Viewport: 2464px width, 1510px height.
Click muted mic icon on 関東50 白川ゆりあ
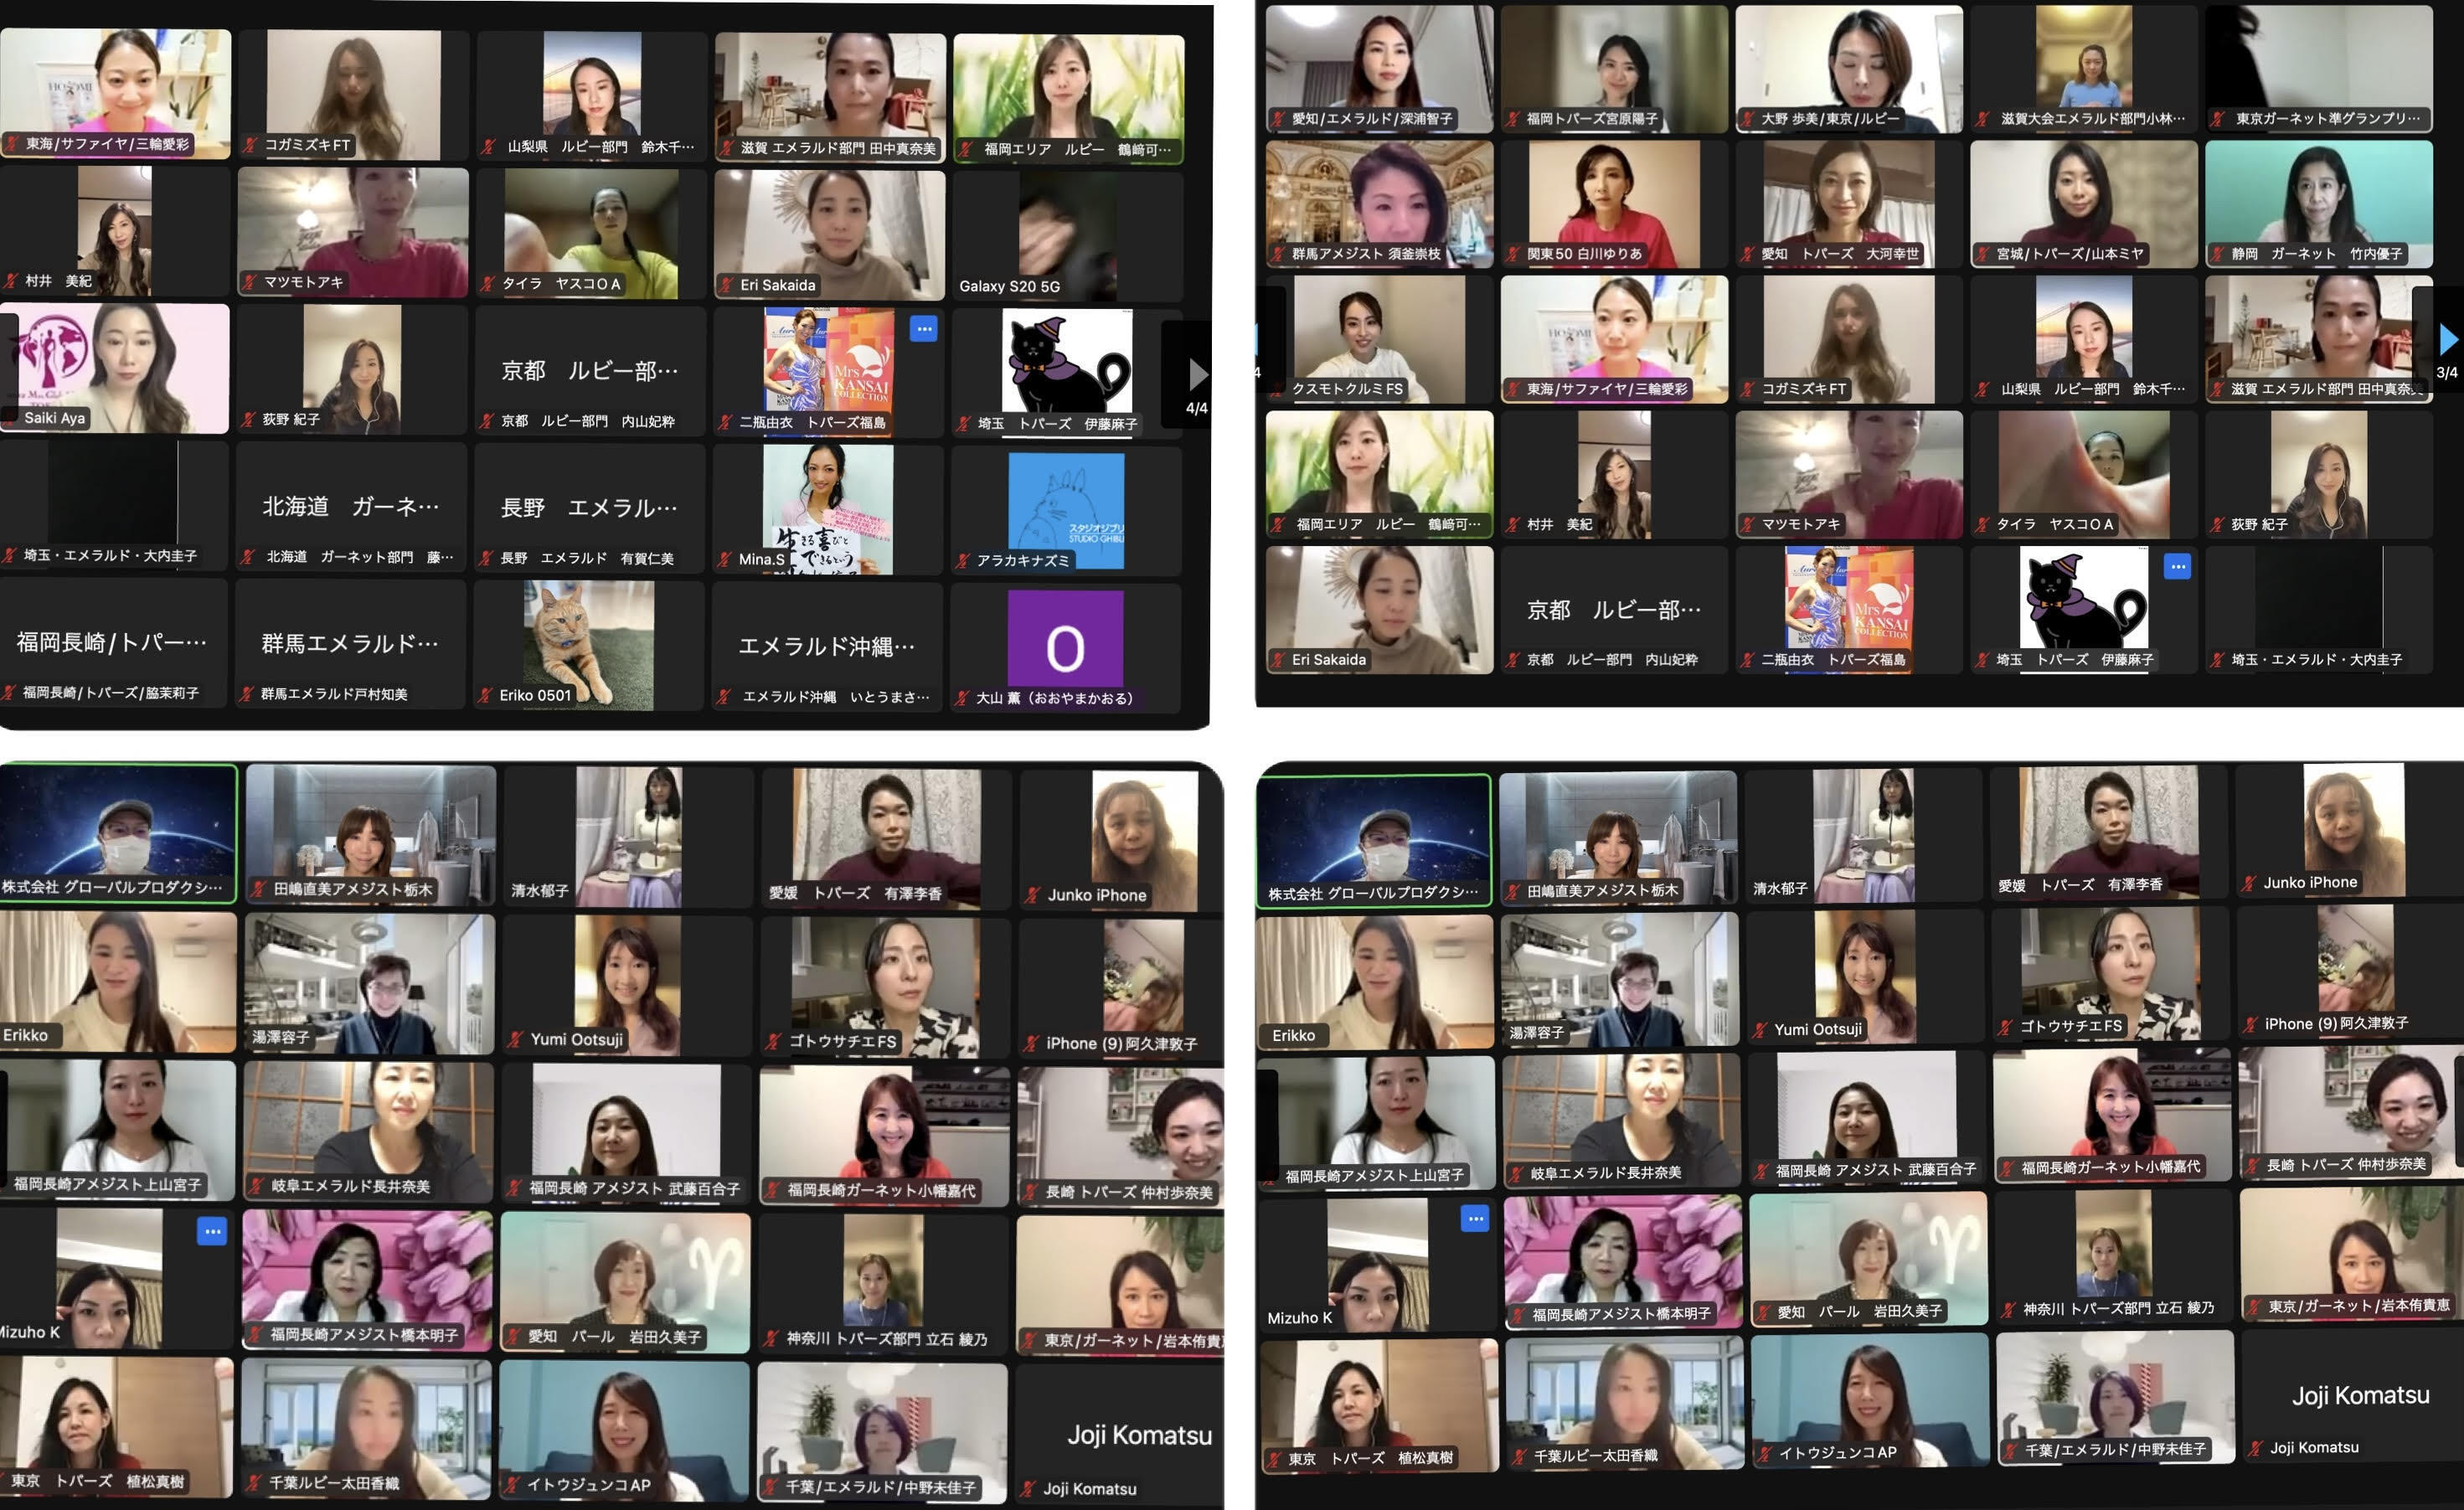1514,254
